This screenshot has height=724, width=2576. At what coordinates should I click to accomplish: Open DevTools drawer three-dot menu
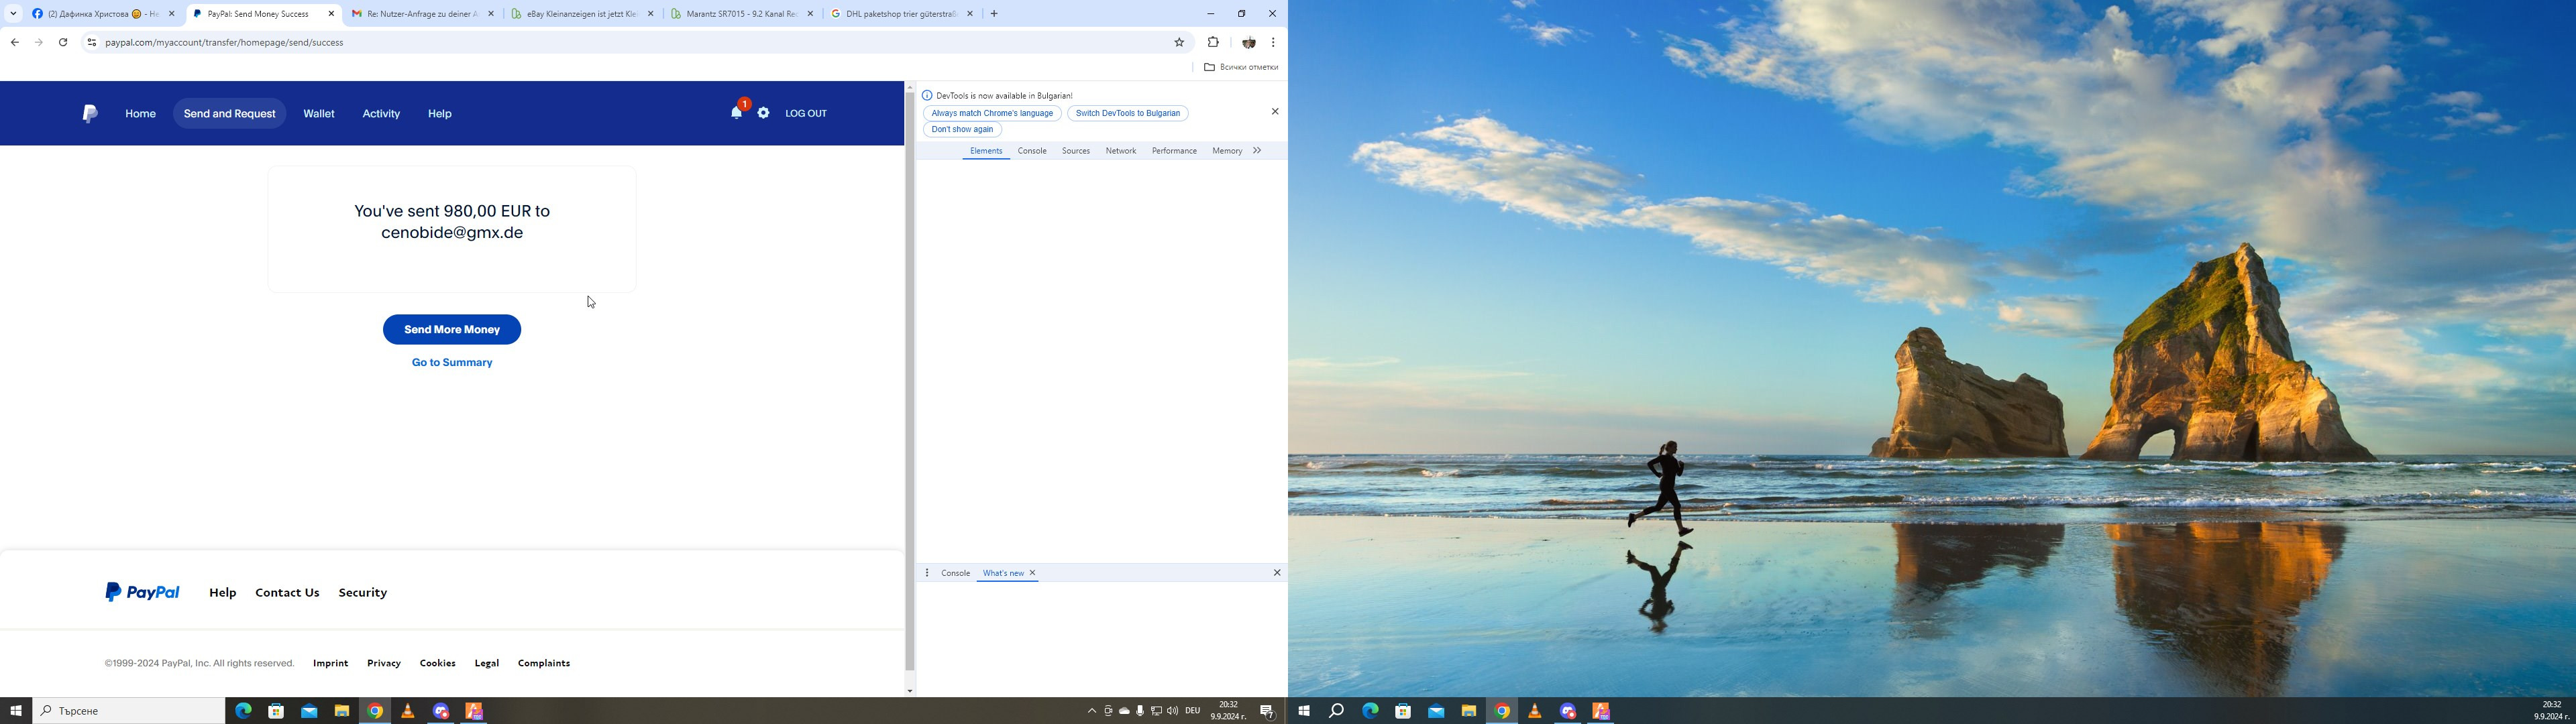[x=927, y=573]
